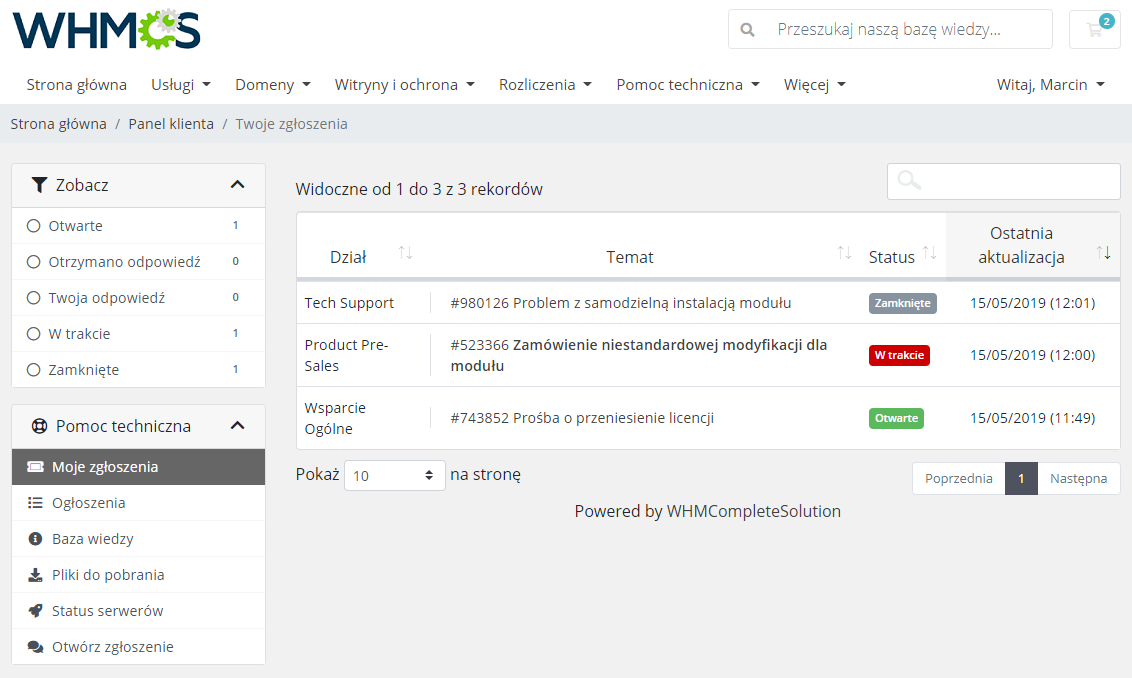Open the Rozliczenia menu
This screenshot has width=1132, height=678.
click(545, 85)
